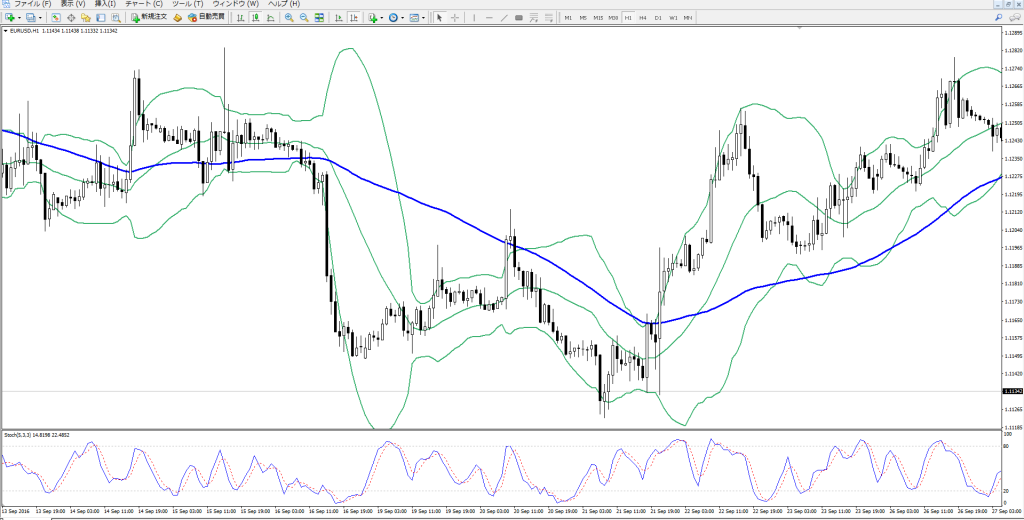Select the crosshair tool
1024x520 pixels.
pos(455,18)
